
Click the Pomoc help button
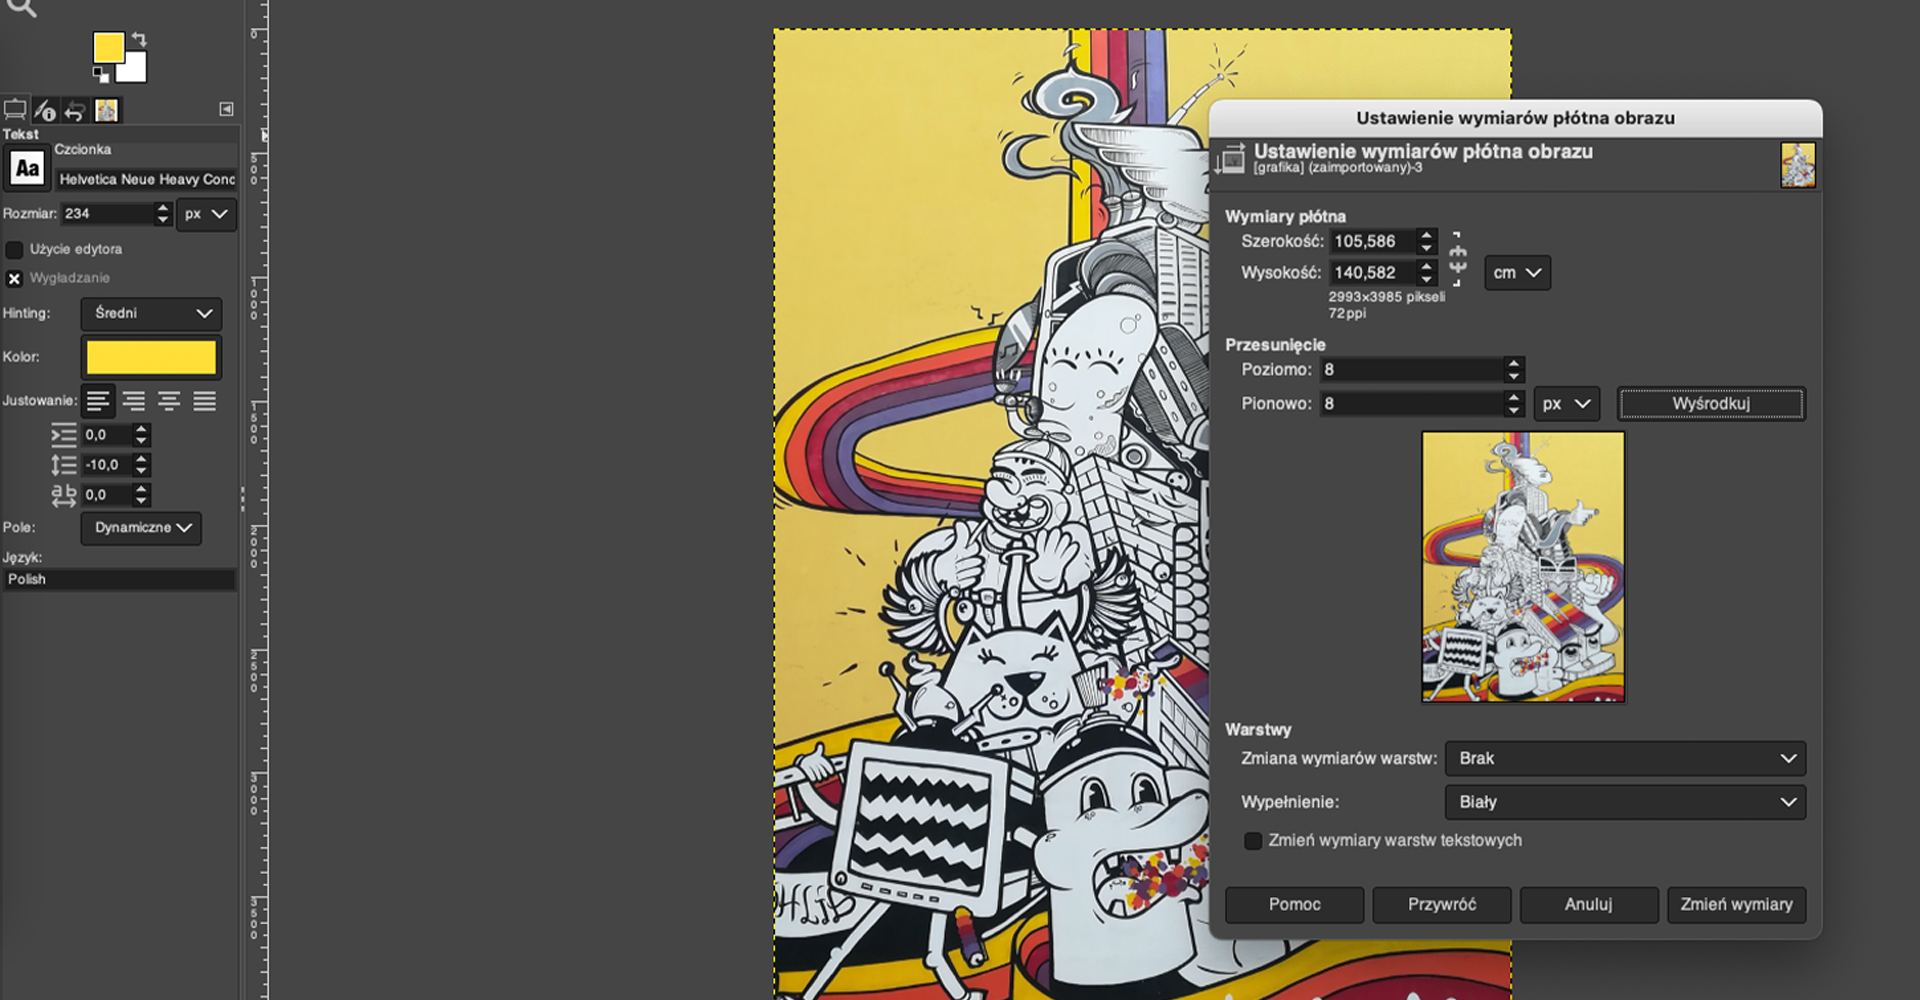point(1294,904)
